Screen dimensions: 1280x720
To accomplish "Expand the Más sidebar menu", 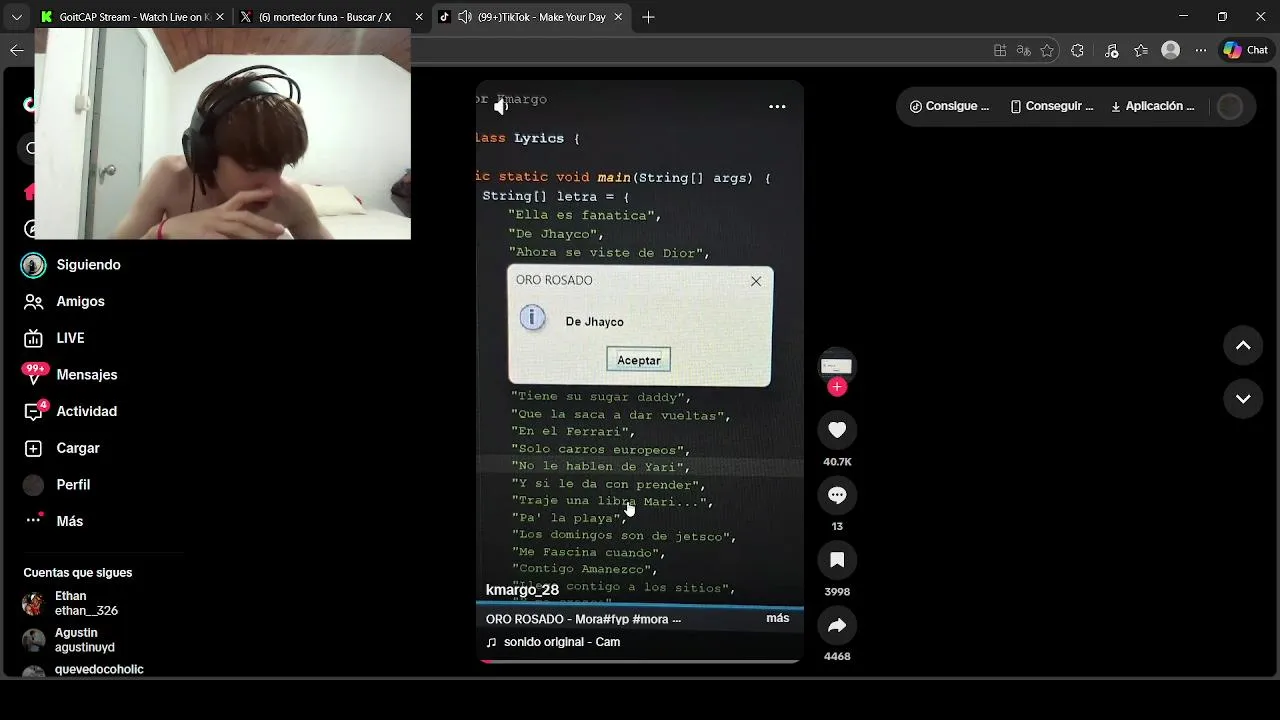I will point(69,521).
